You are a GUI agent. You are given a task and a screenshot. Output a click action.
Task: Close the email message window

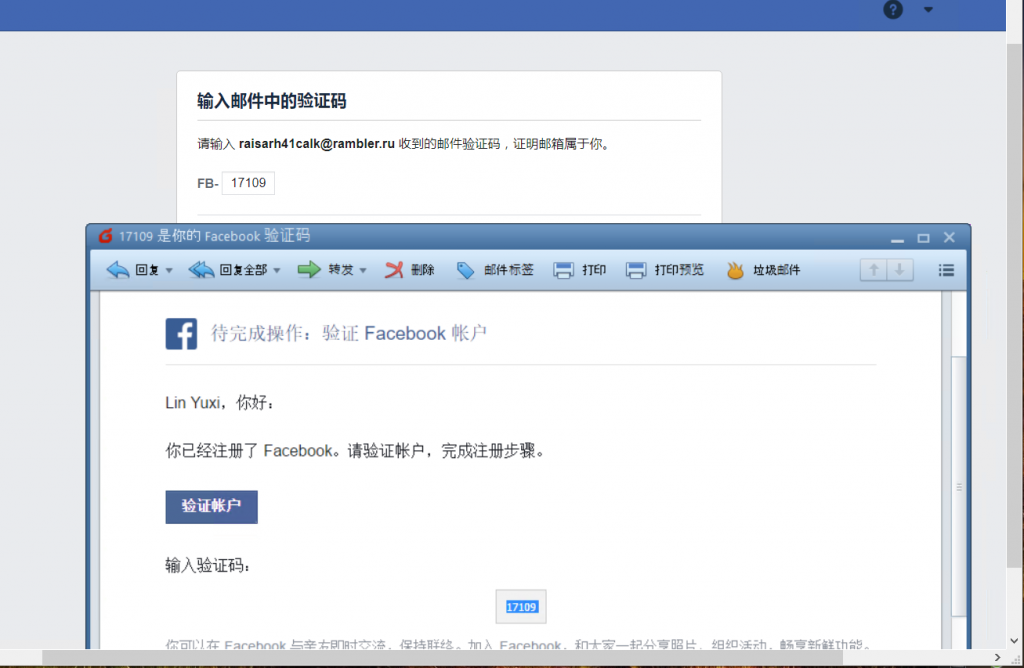pyautogui.click(x=950, y=237)
